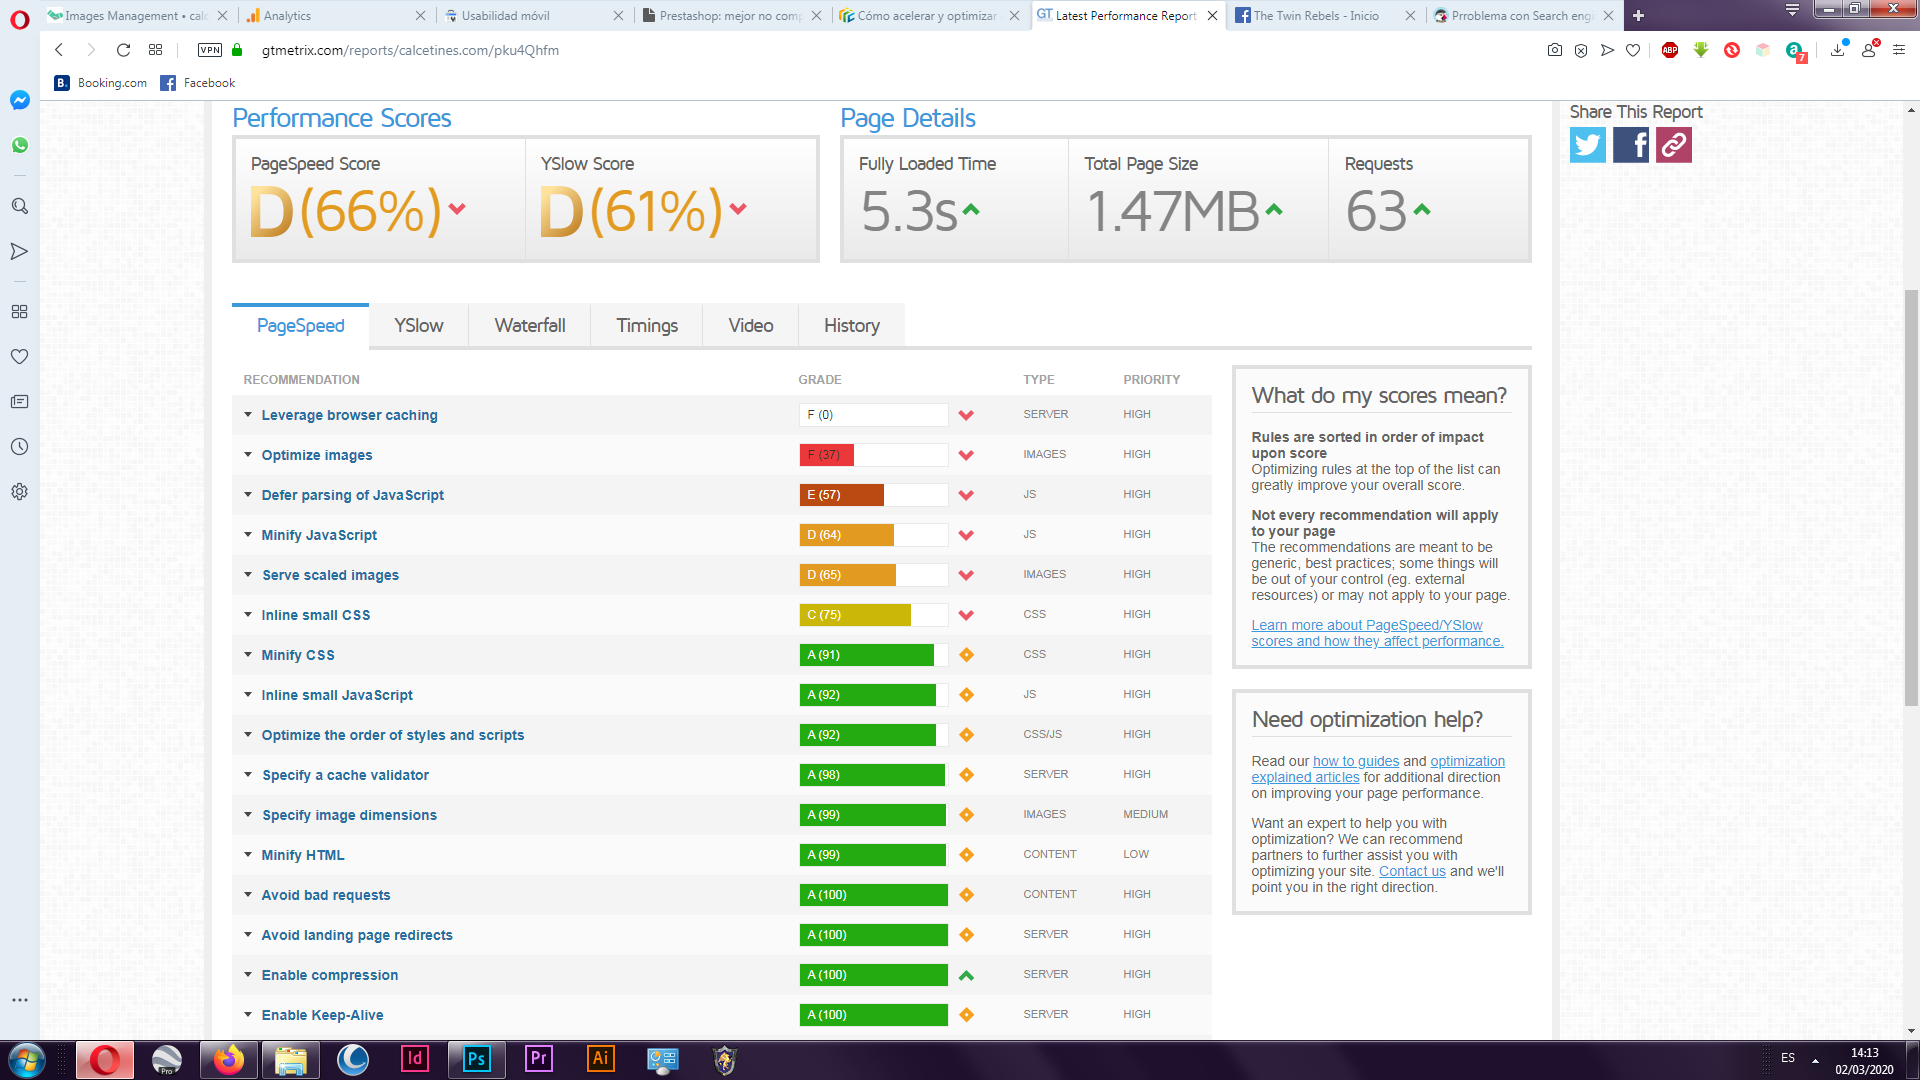Expand Leverage browser caching recommendation

tap(349, 415)
